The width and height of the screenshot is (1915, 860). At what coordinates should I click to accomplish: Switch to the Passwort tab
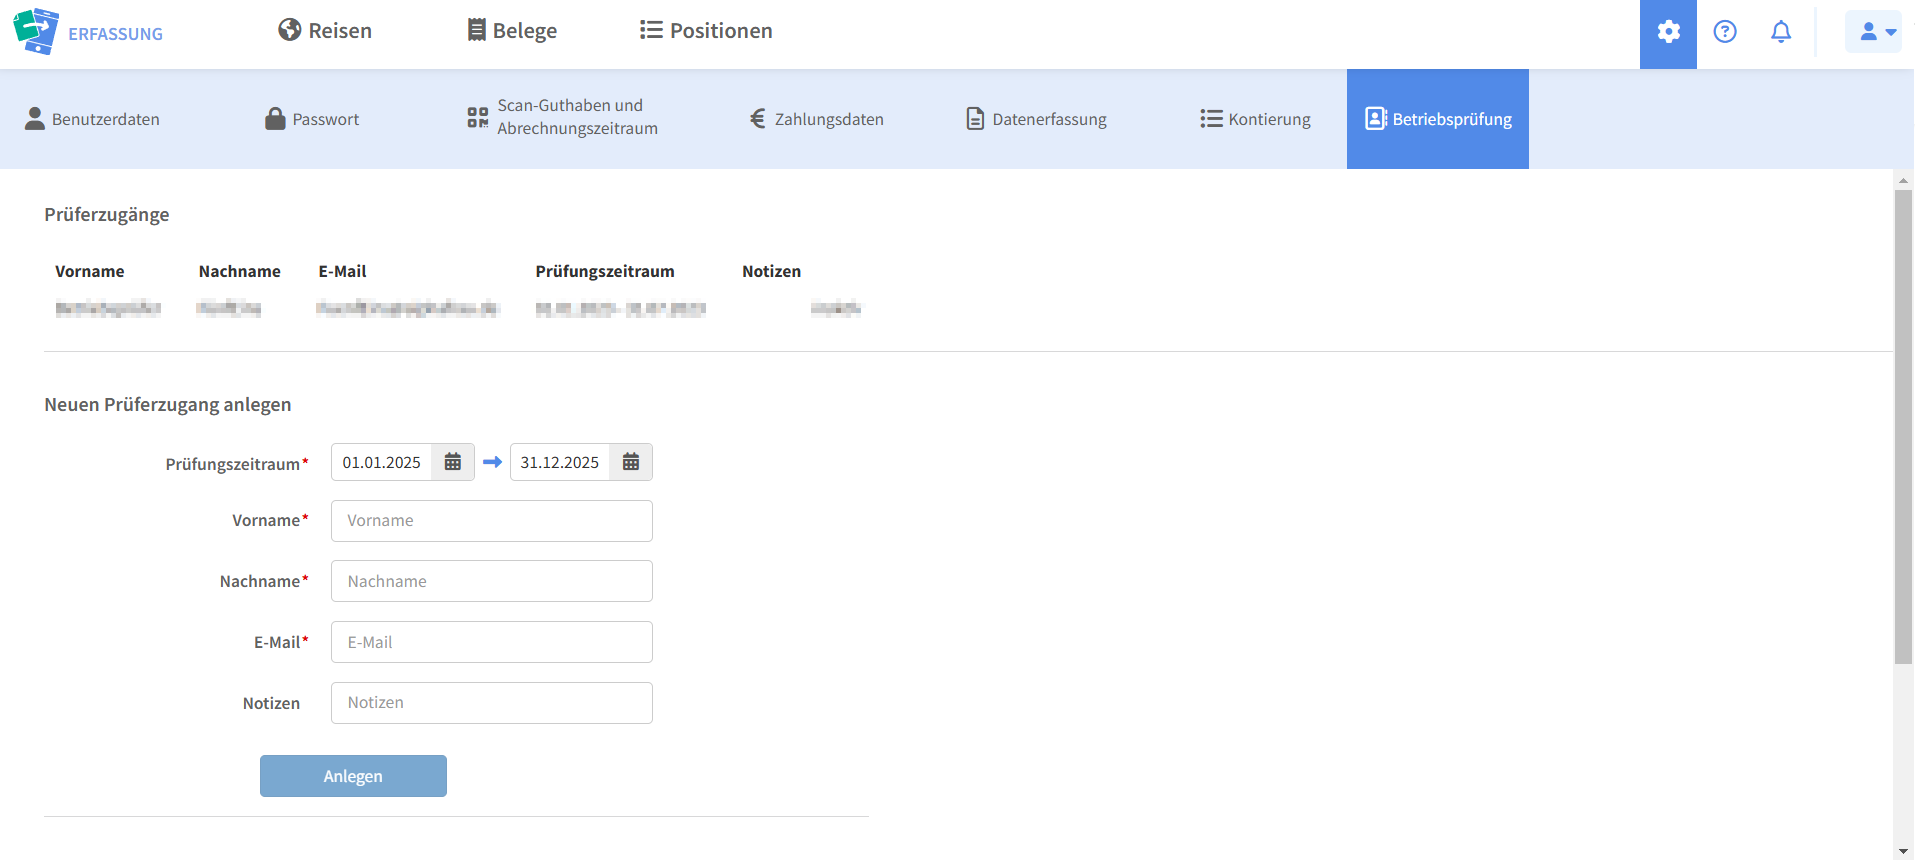coord(312,119)
